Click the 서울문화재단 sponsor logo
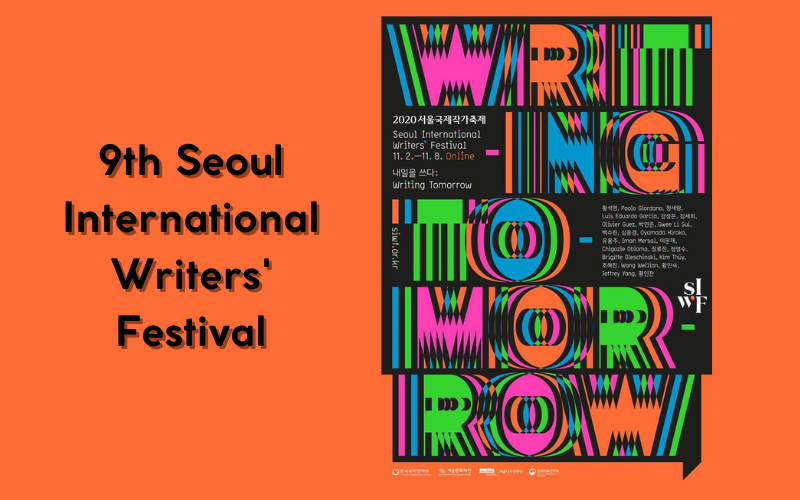Image resolution: width=800 pixels, height=500 pixels. (x=455, y=471)
